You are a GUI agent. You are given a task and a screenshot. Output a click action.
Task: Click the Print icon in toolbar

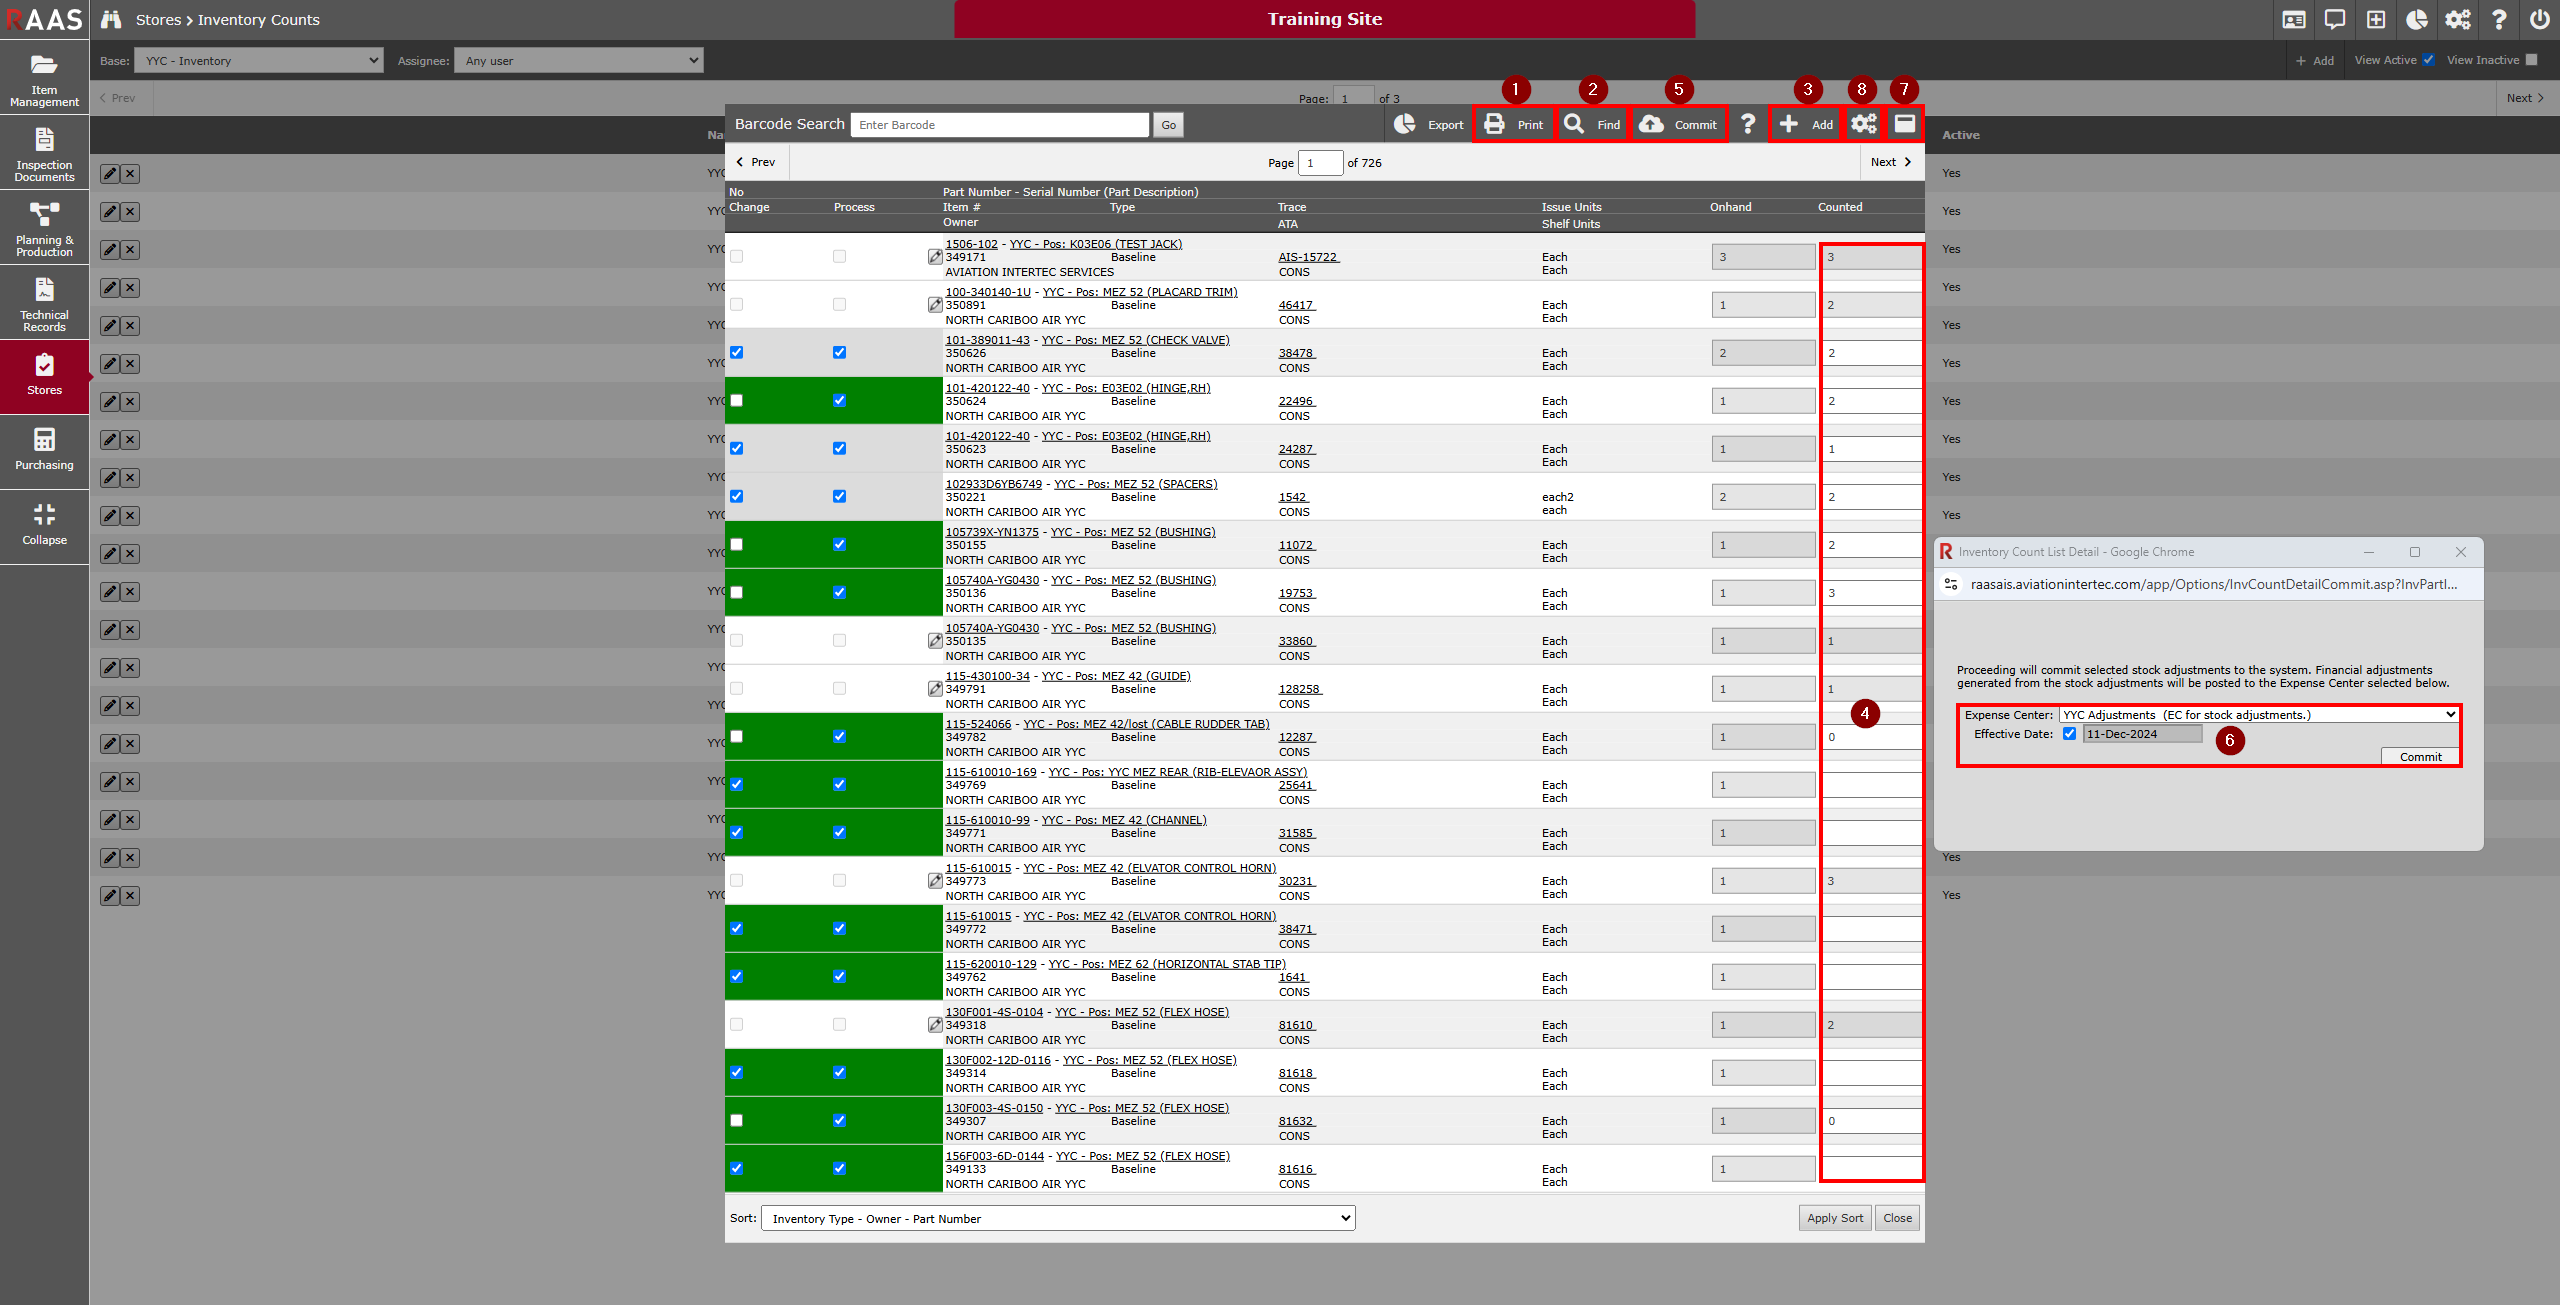(1494, 124)
